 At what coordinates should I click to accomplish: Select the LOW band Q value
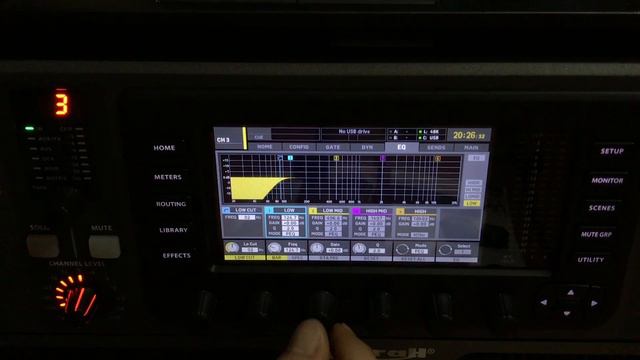[290, 229]
